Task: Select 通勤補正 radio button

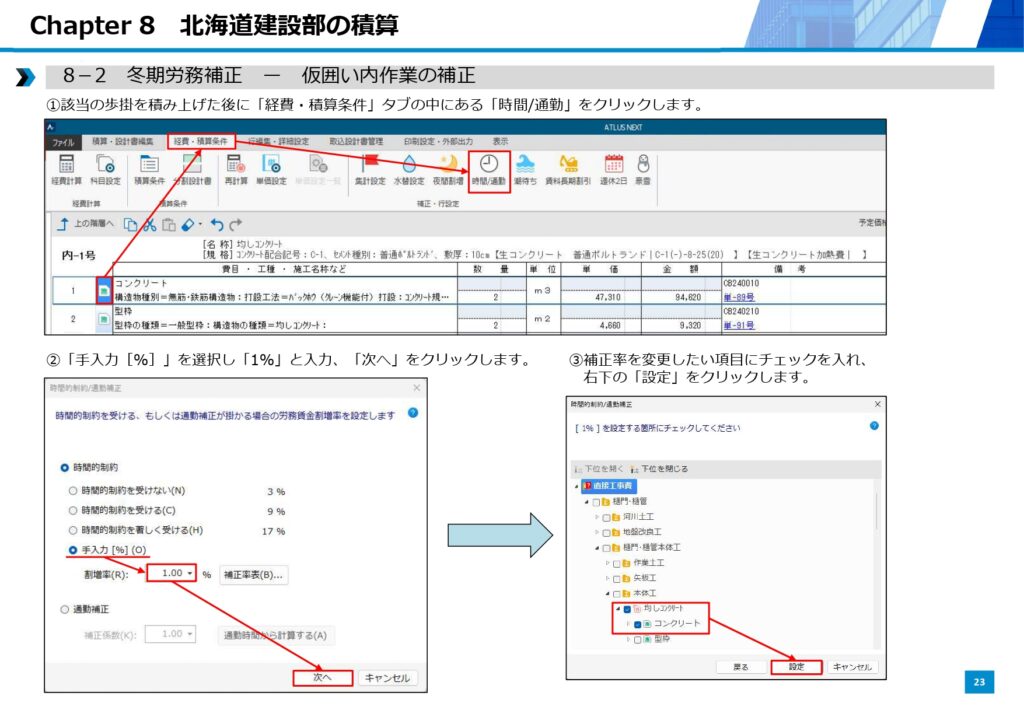Action: point(66,609)
